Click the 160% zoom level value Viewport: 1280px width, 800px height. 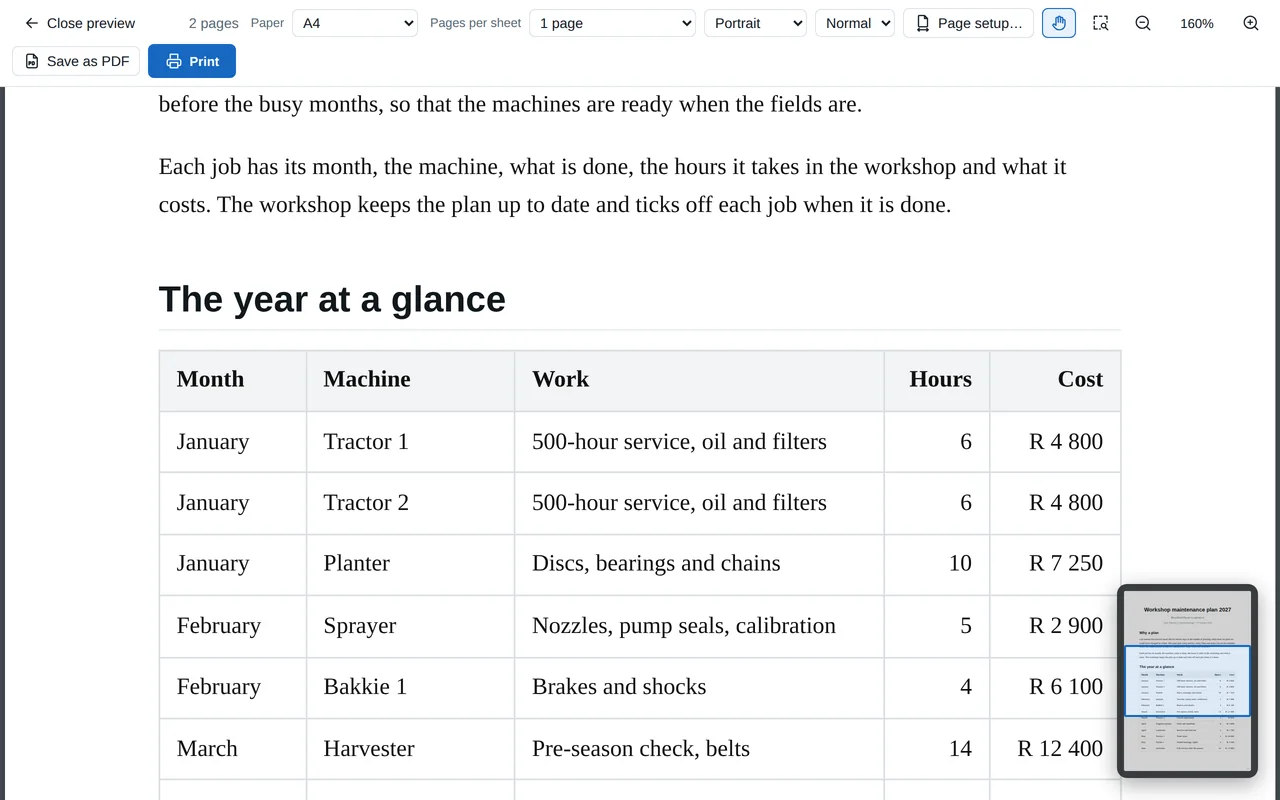[x=1197, y=23]
